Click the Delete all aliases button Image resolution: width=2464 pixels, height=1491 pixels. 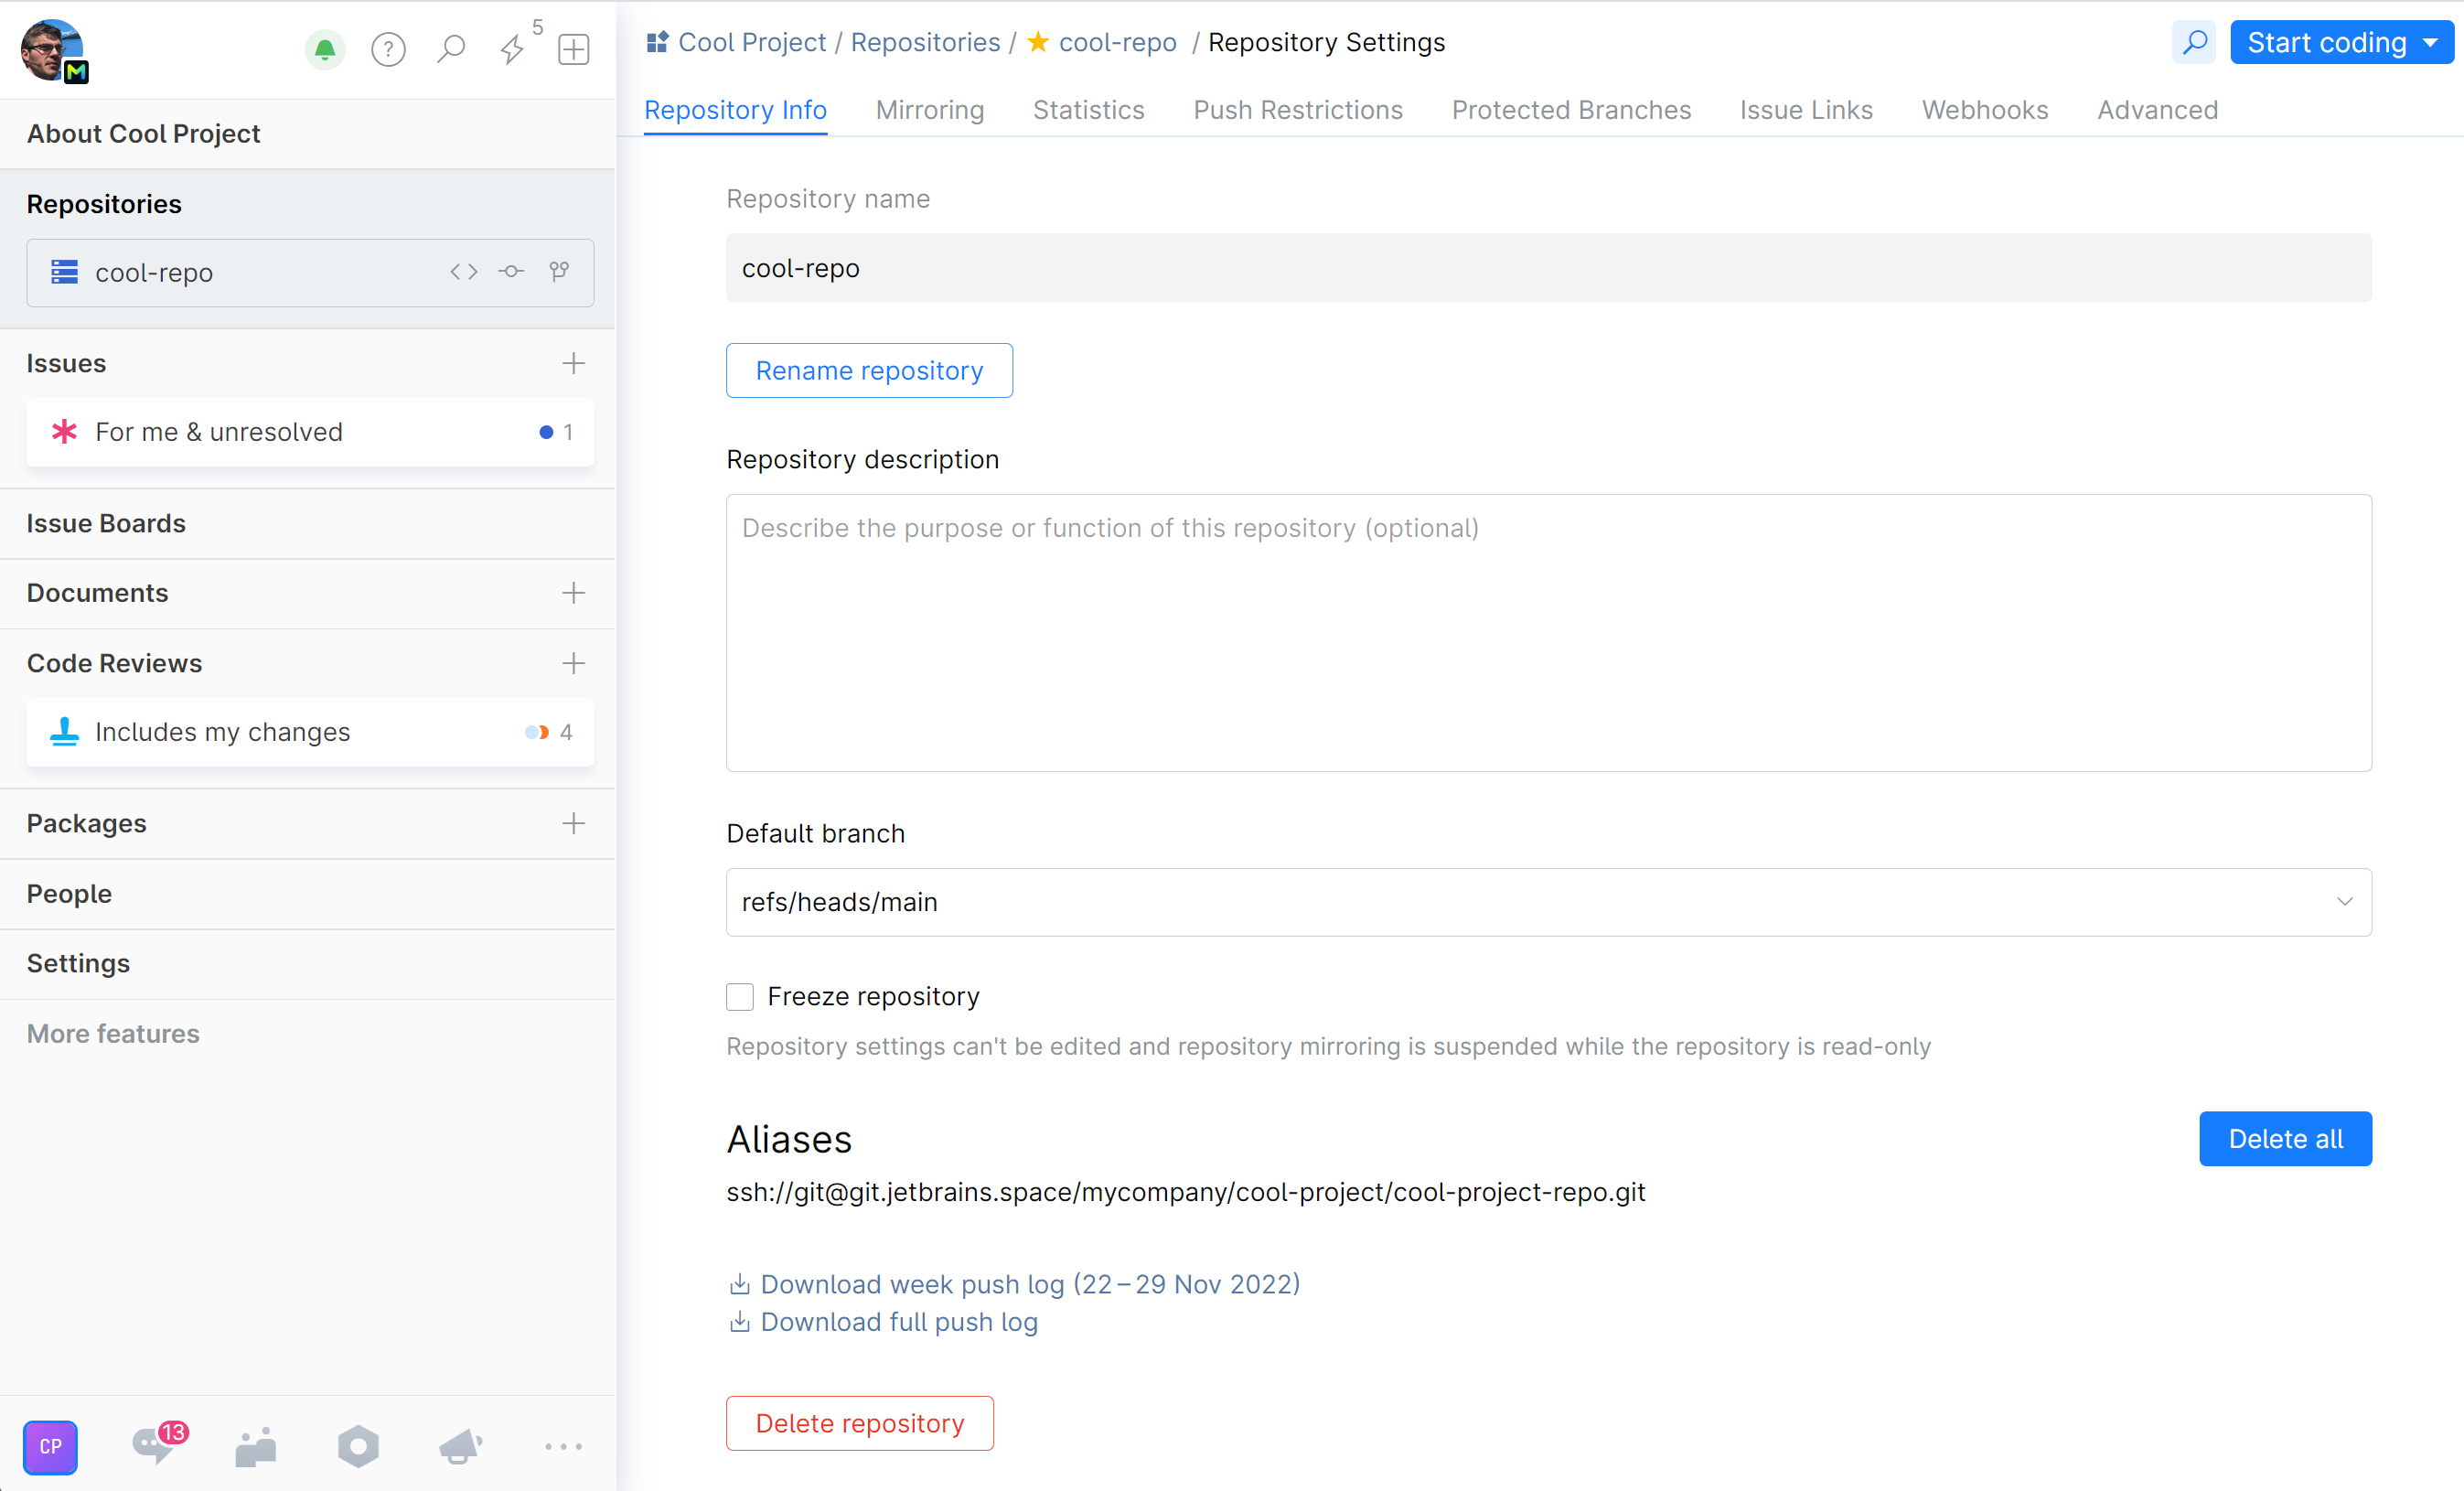point(2287,1139)
